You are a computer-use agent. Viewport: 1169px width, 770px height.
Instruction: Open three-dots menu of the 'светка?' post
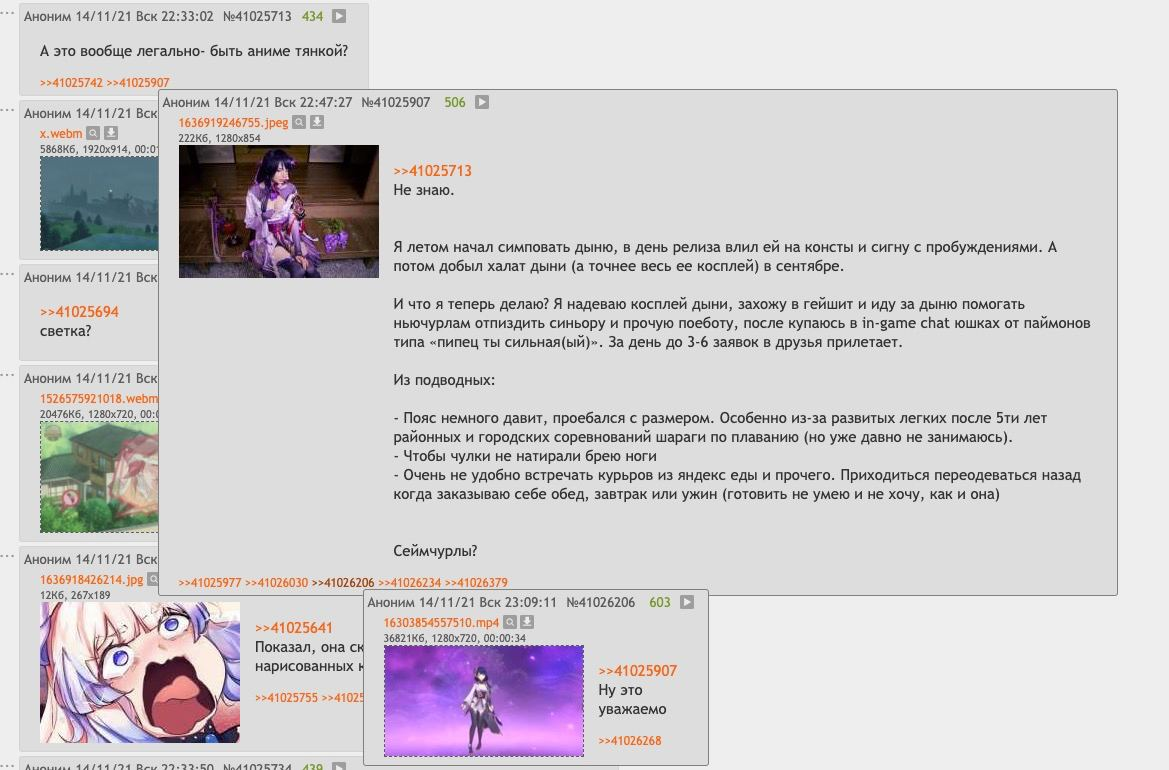click(x=7, y=274)
